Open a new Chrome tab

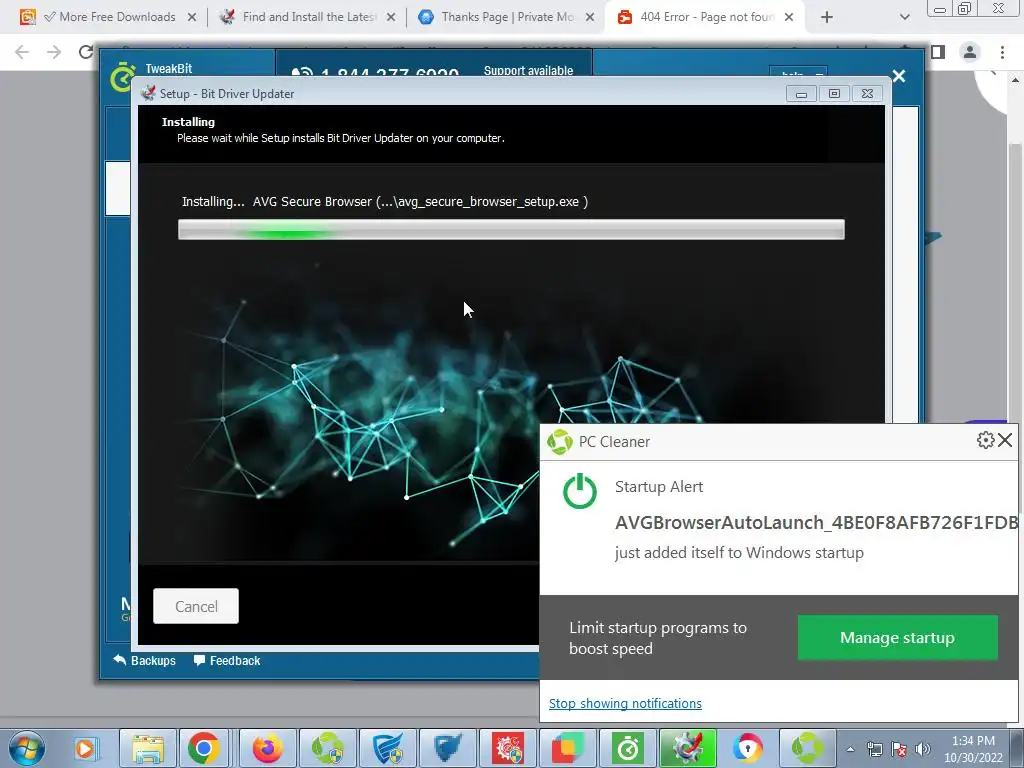pos(827,17)
